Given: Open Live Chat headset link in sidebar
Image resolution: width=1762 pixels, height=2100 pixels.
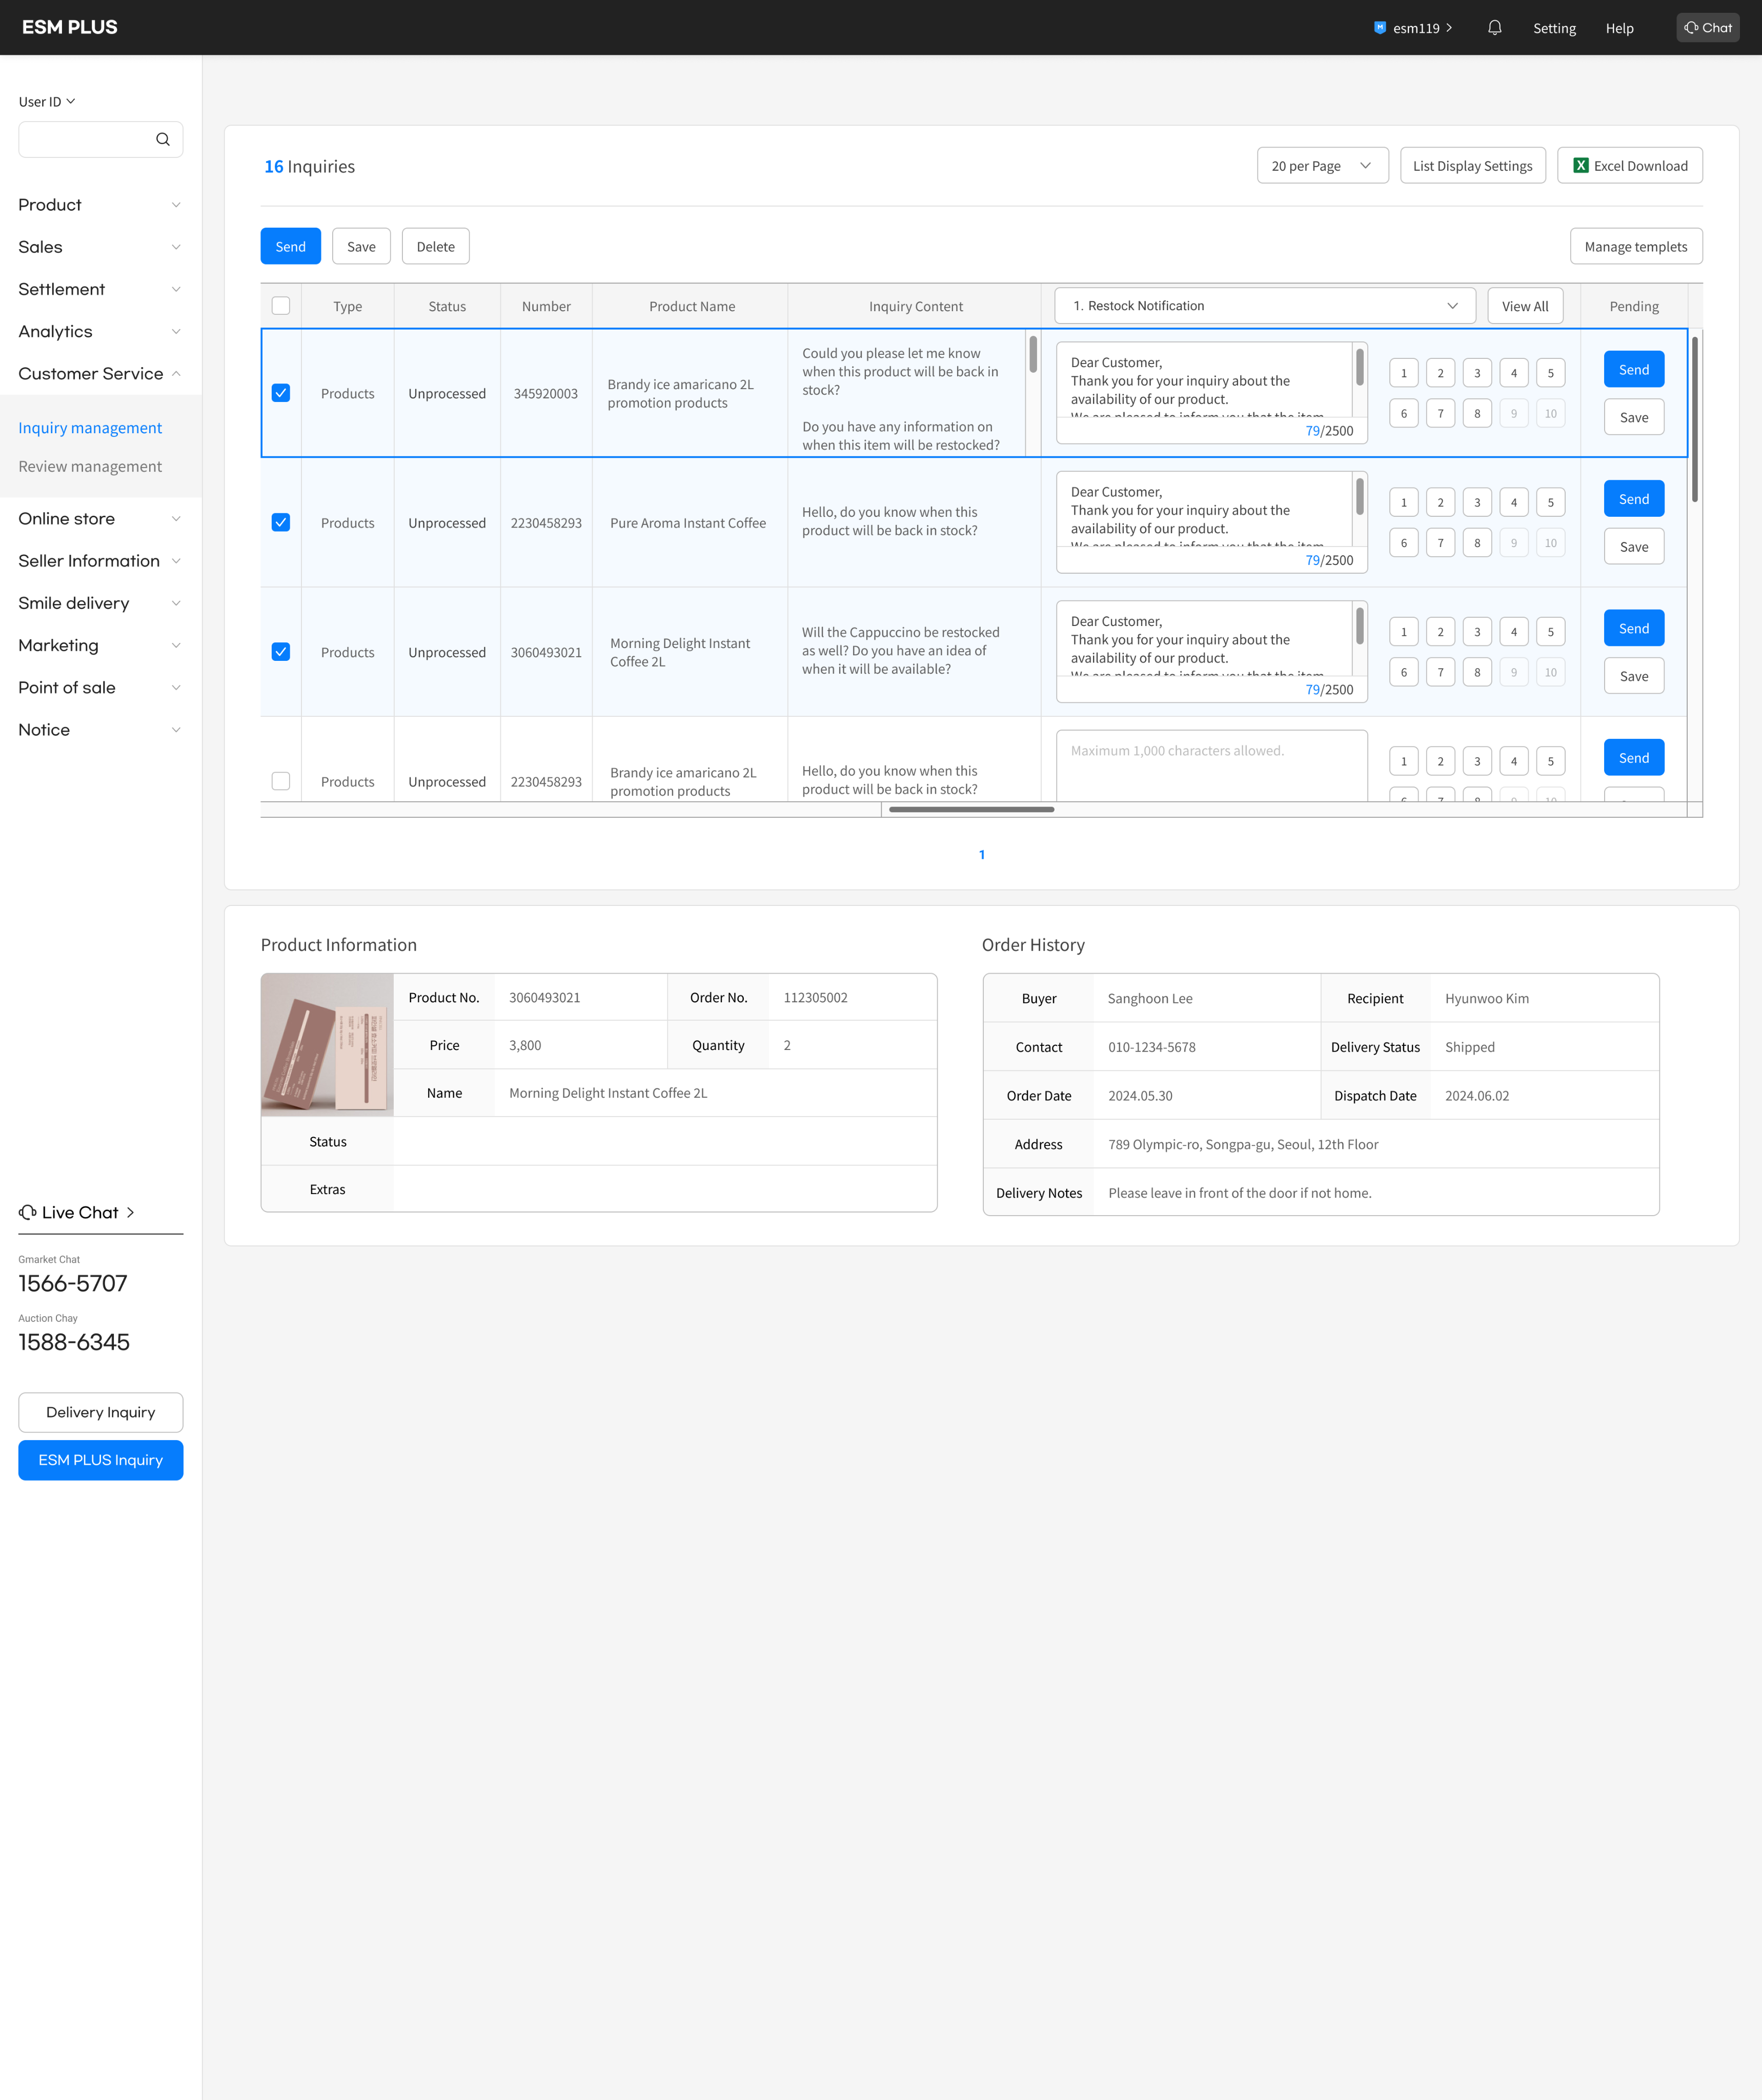Looking at the screenshot, I should coord(77,1212).
